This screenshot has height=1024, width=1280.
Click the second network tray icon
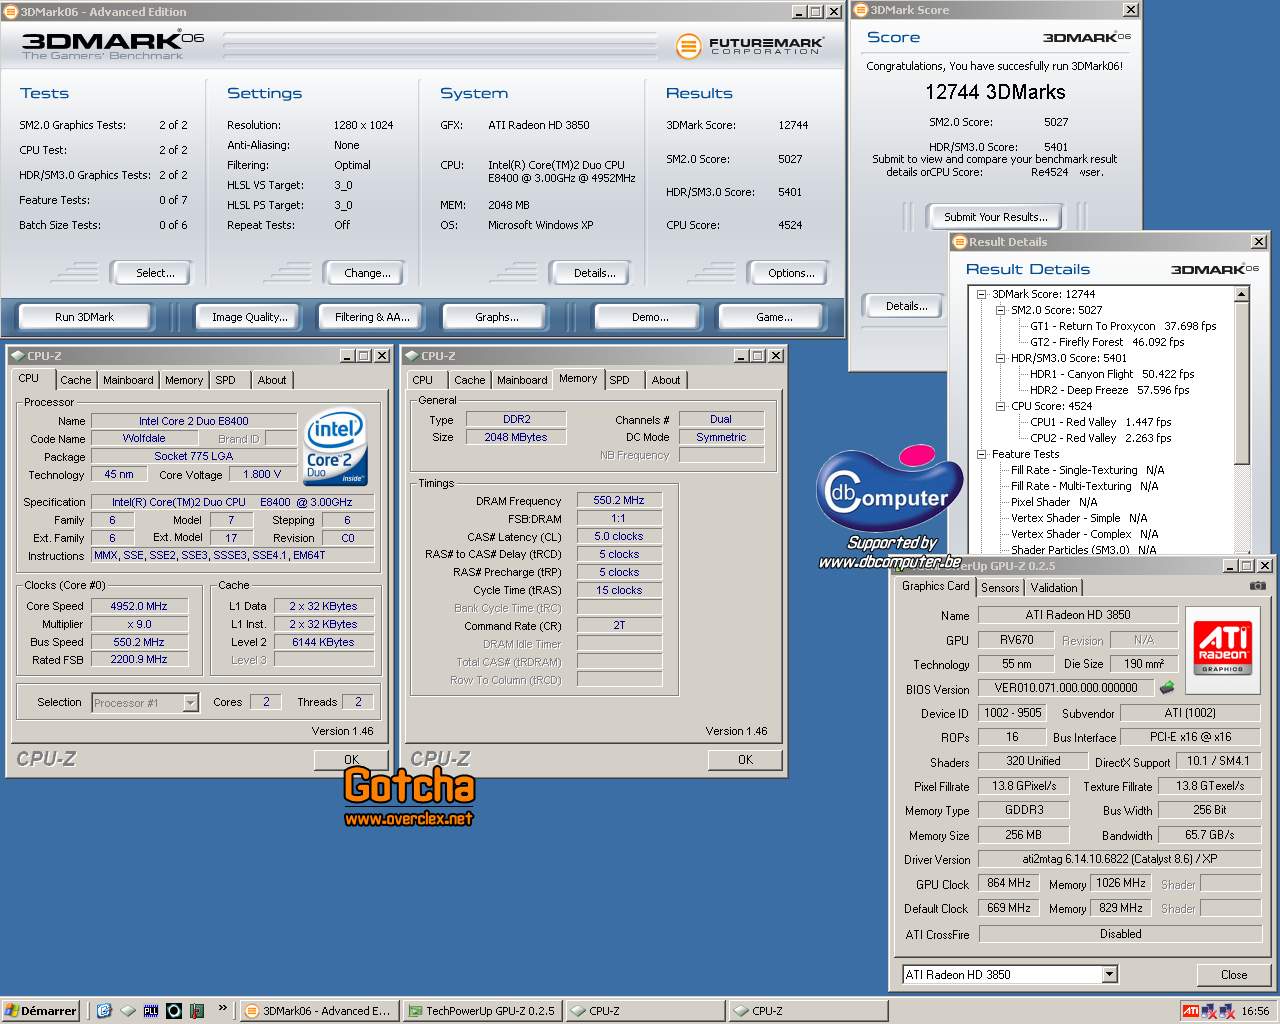[x=1226, y=1011]
